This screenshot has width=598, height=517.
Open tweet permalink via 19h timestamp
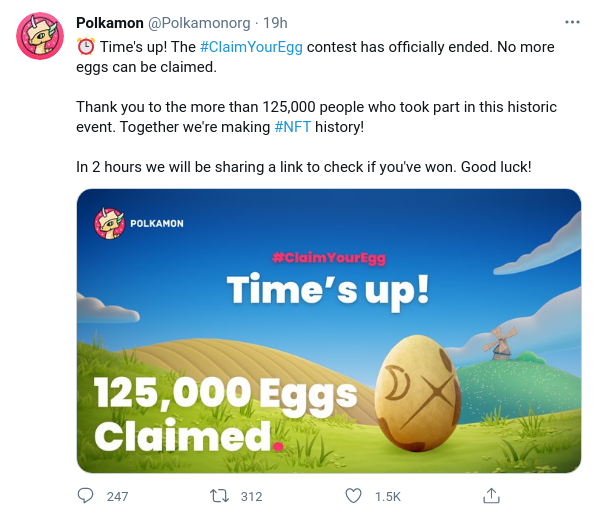(275, 23)
